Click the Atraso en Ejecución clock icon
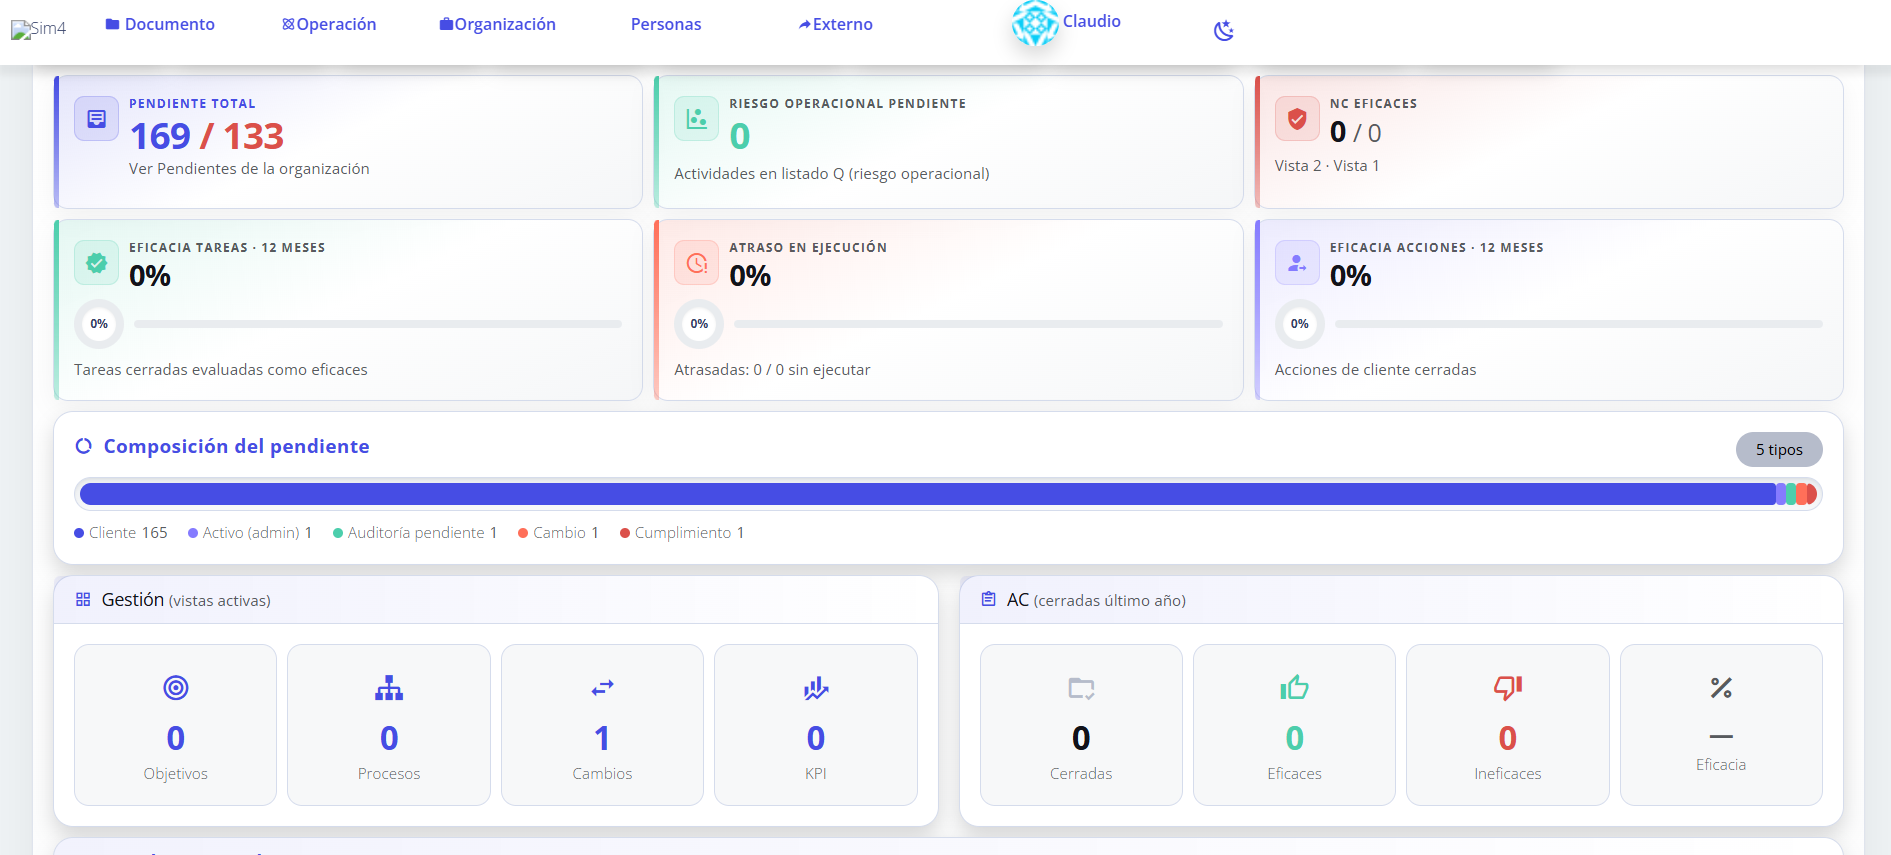 [697, 263]
